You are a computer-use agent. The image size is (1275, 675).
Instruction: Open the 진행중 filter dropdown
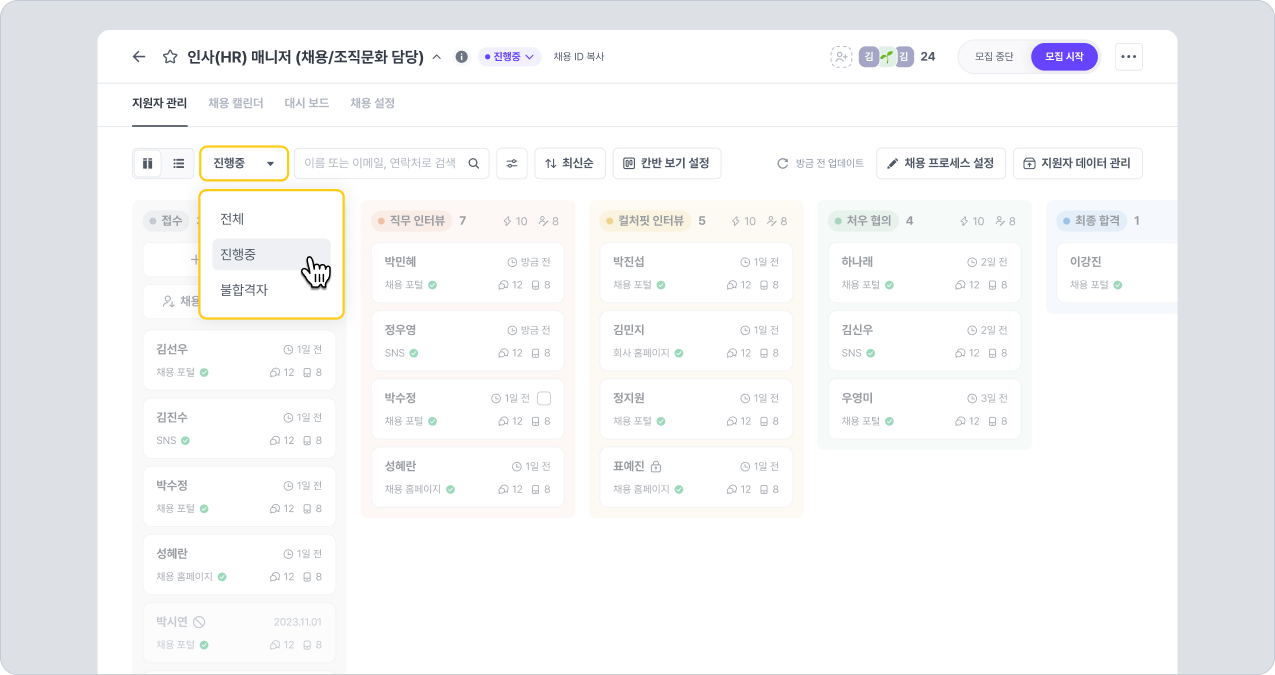(244, 163)
